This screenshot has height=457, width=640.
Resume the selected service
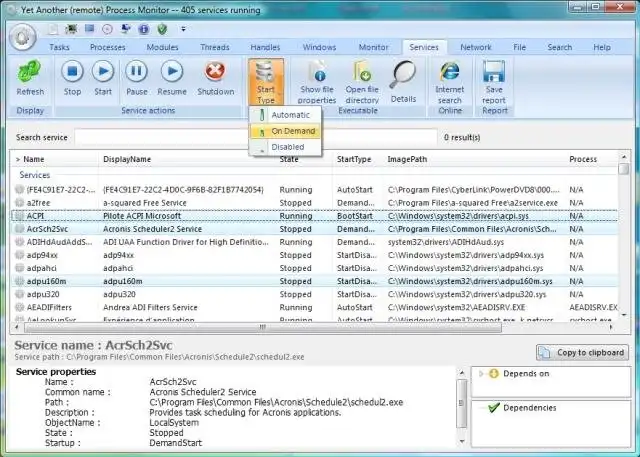click(172, 78)
